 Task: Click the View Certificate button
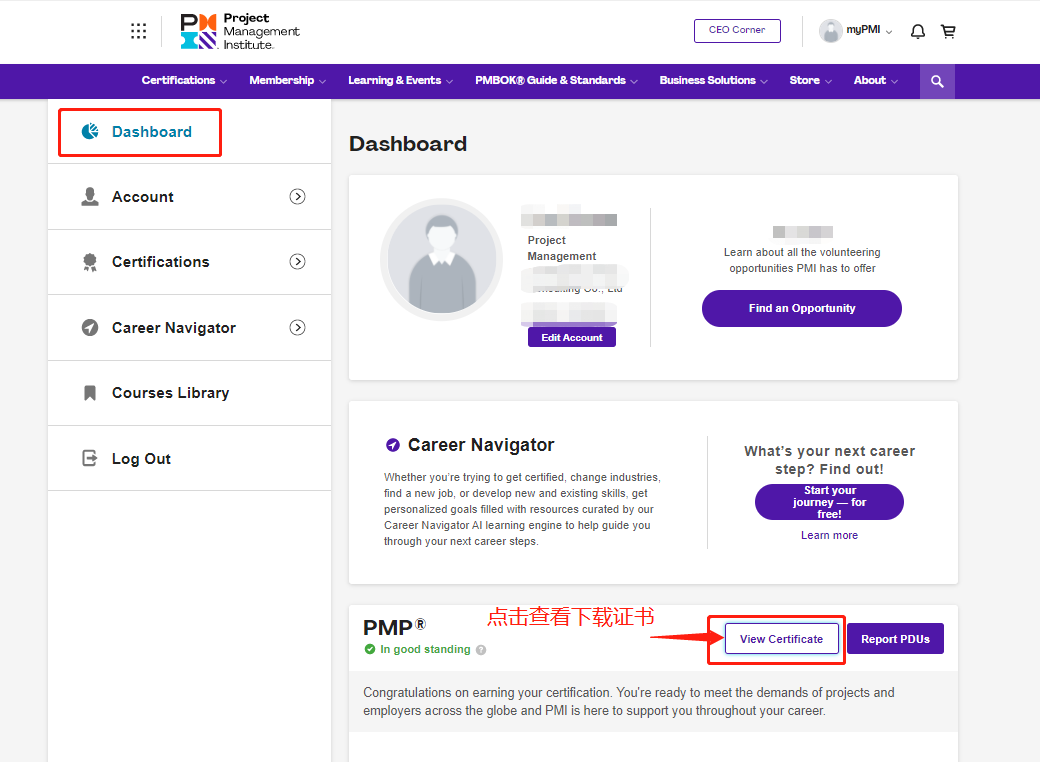pyautogui.click(x=781, y=639)
